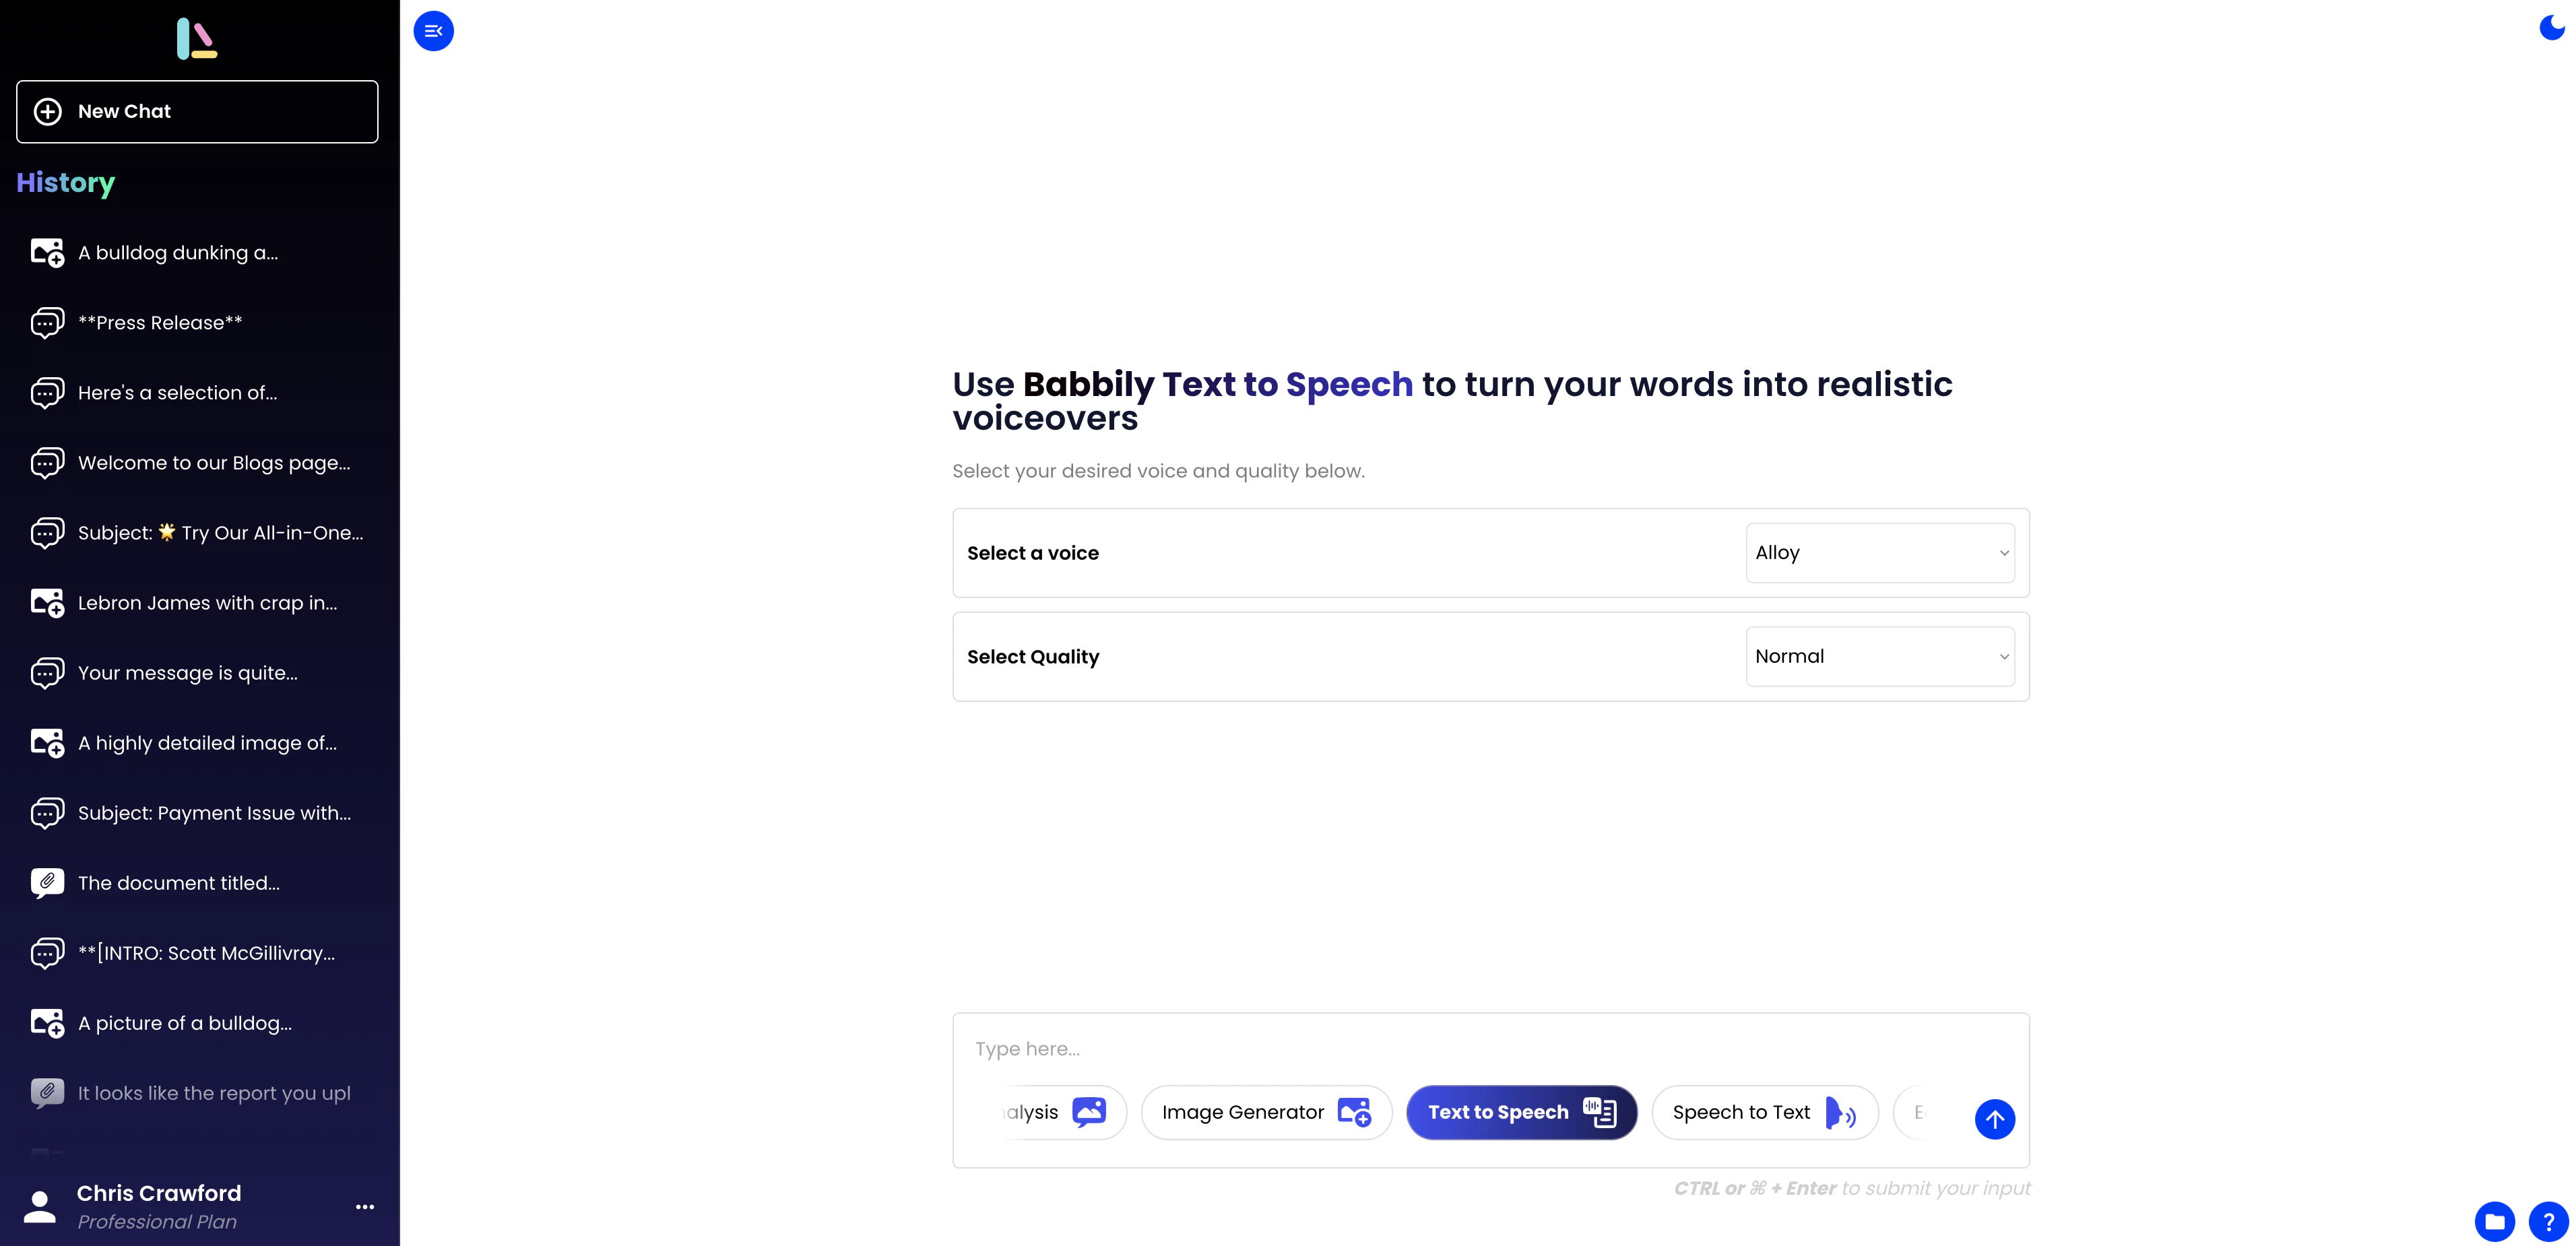The image size is (2576, 1246).
Task: Open the **Press Release** chat history item
Action: (160, 323)
